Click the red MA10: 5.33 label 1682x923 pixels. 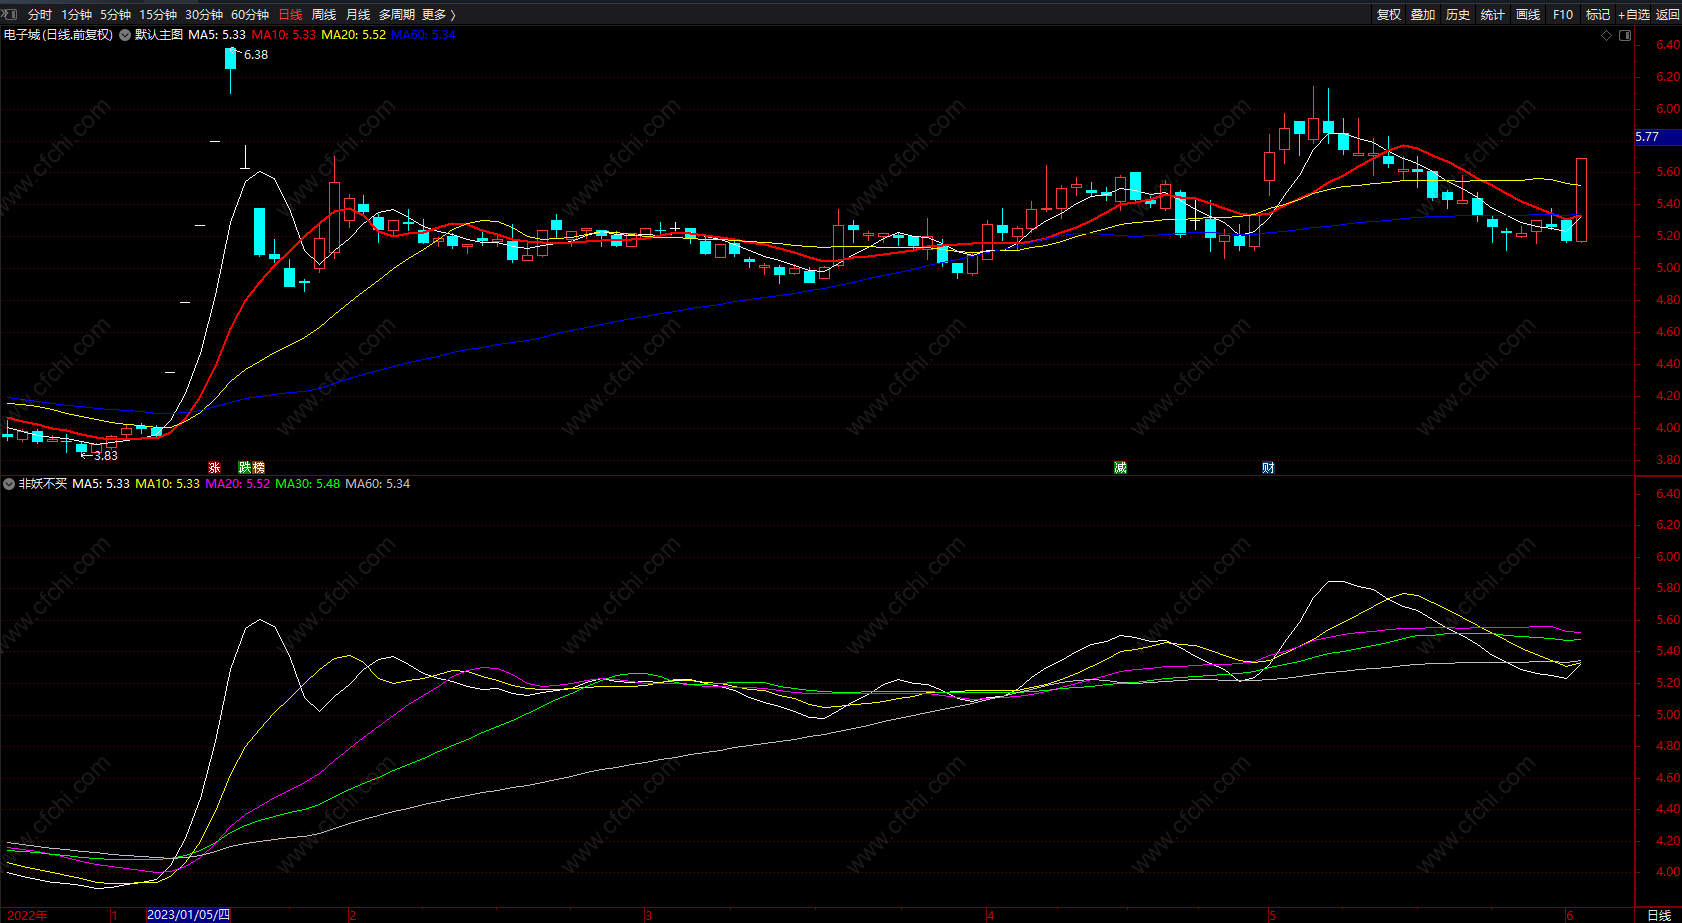(283, 35)
